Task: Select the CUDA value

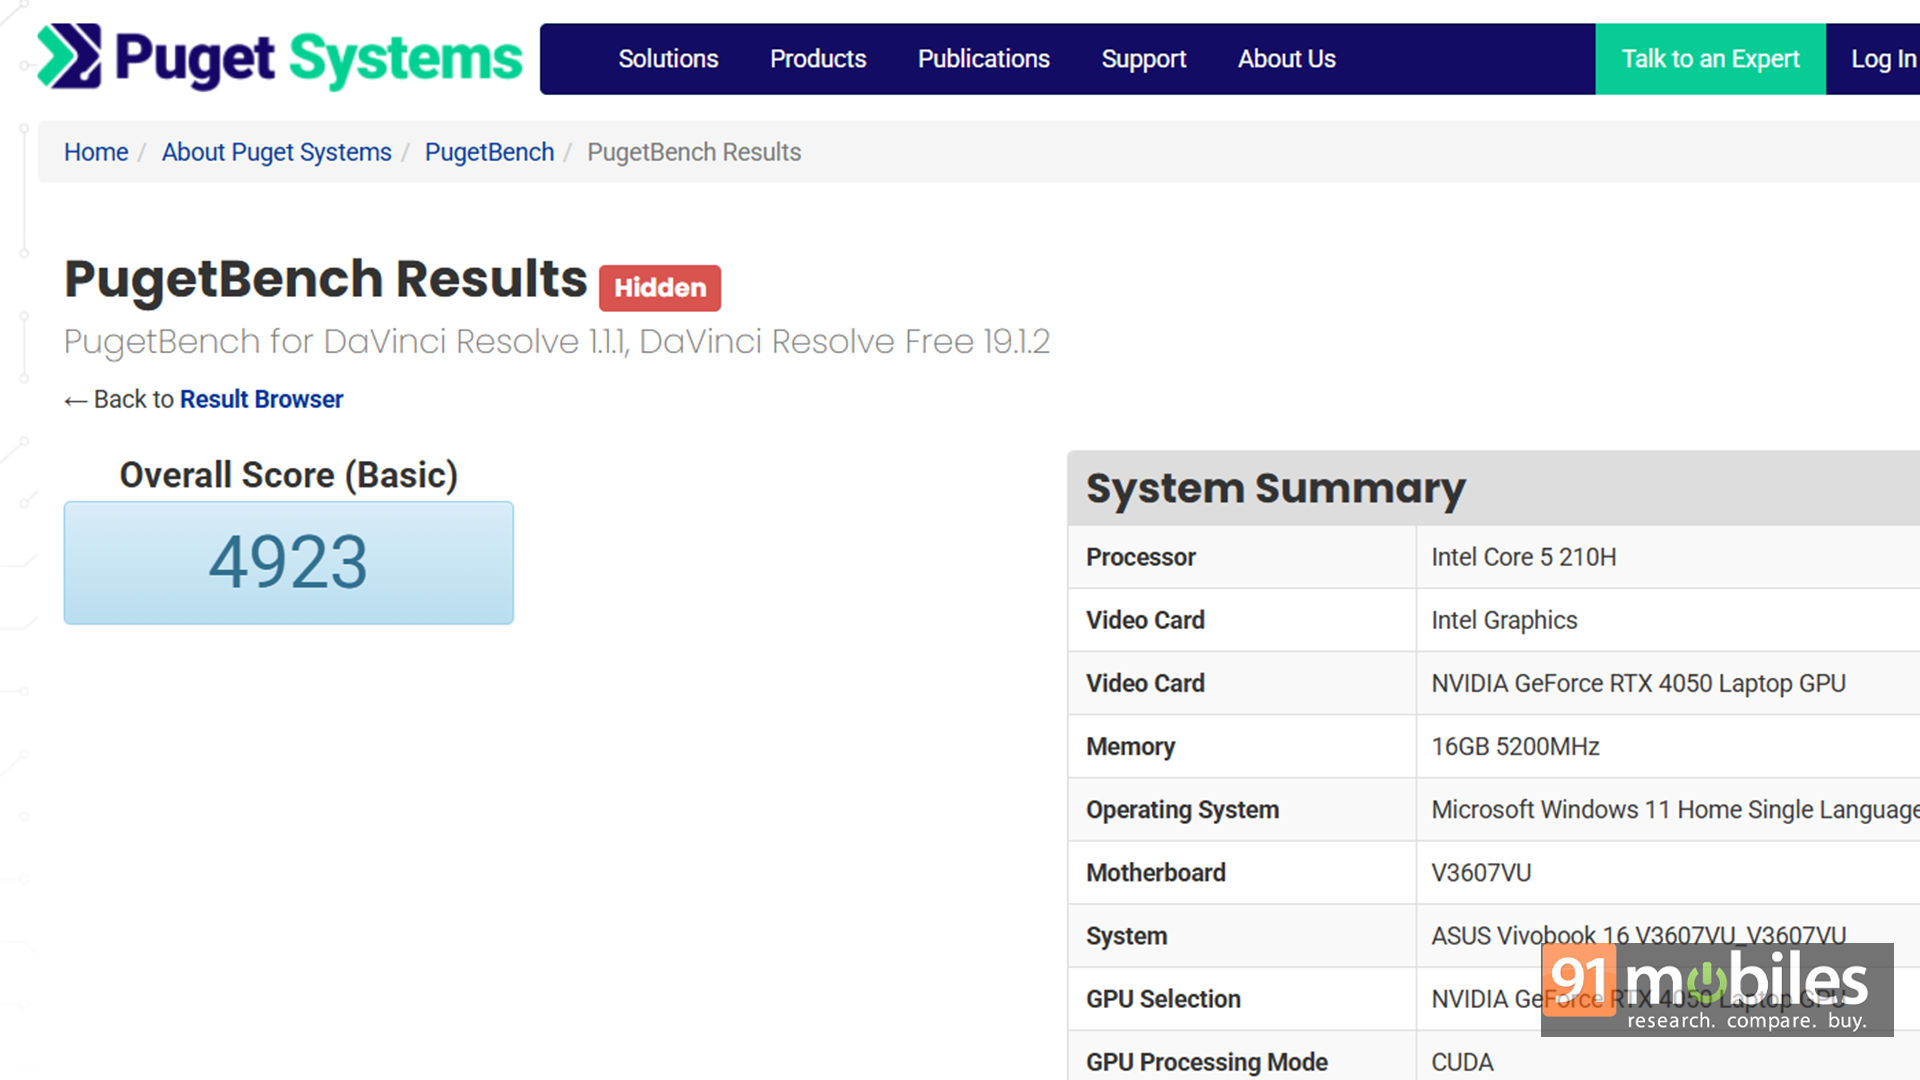Action: (1462, 1062)
